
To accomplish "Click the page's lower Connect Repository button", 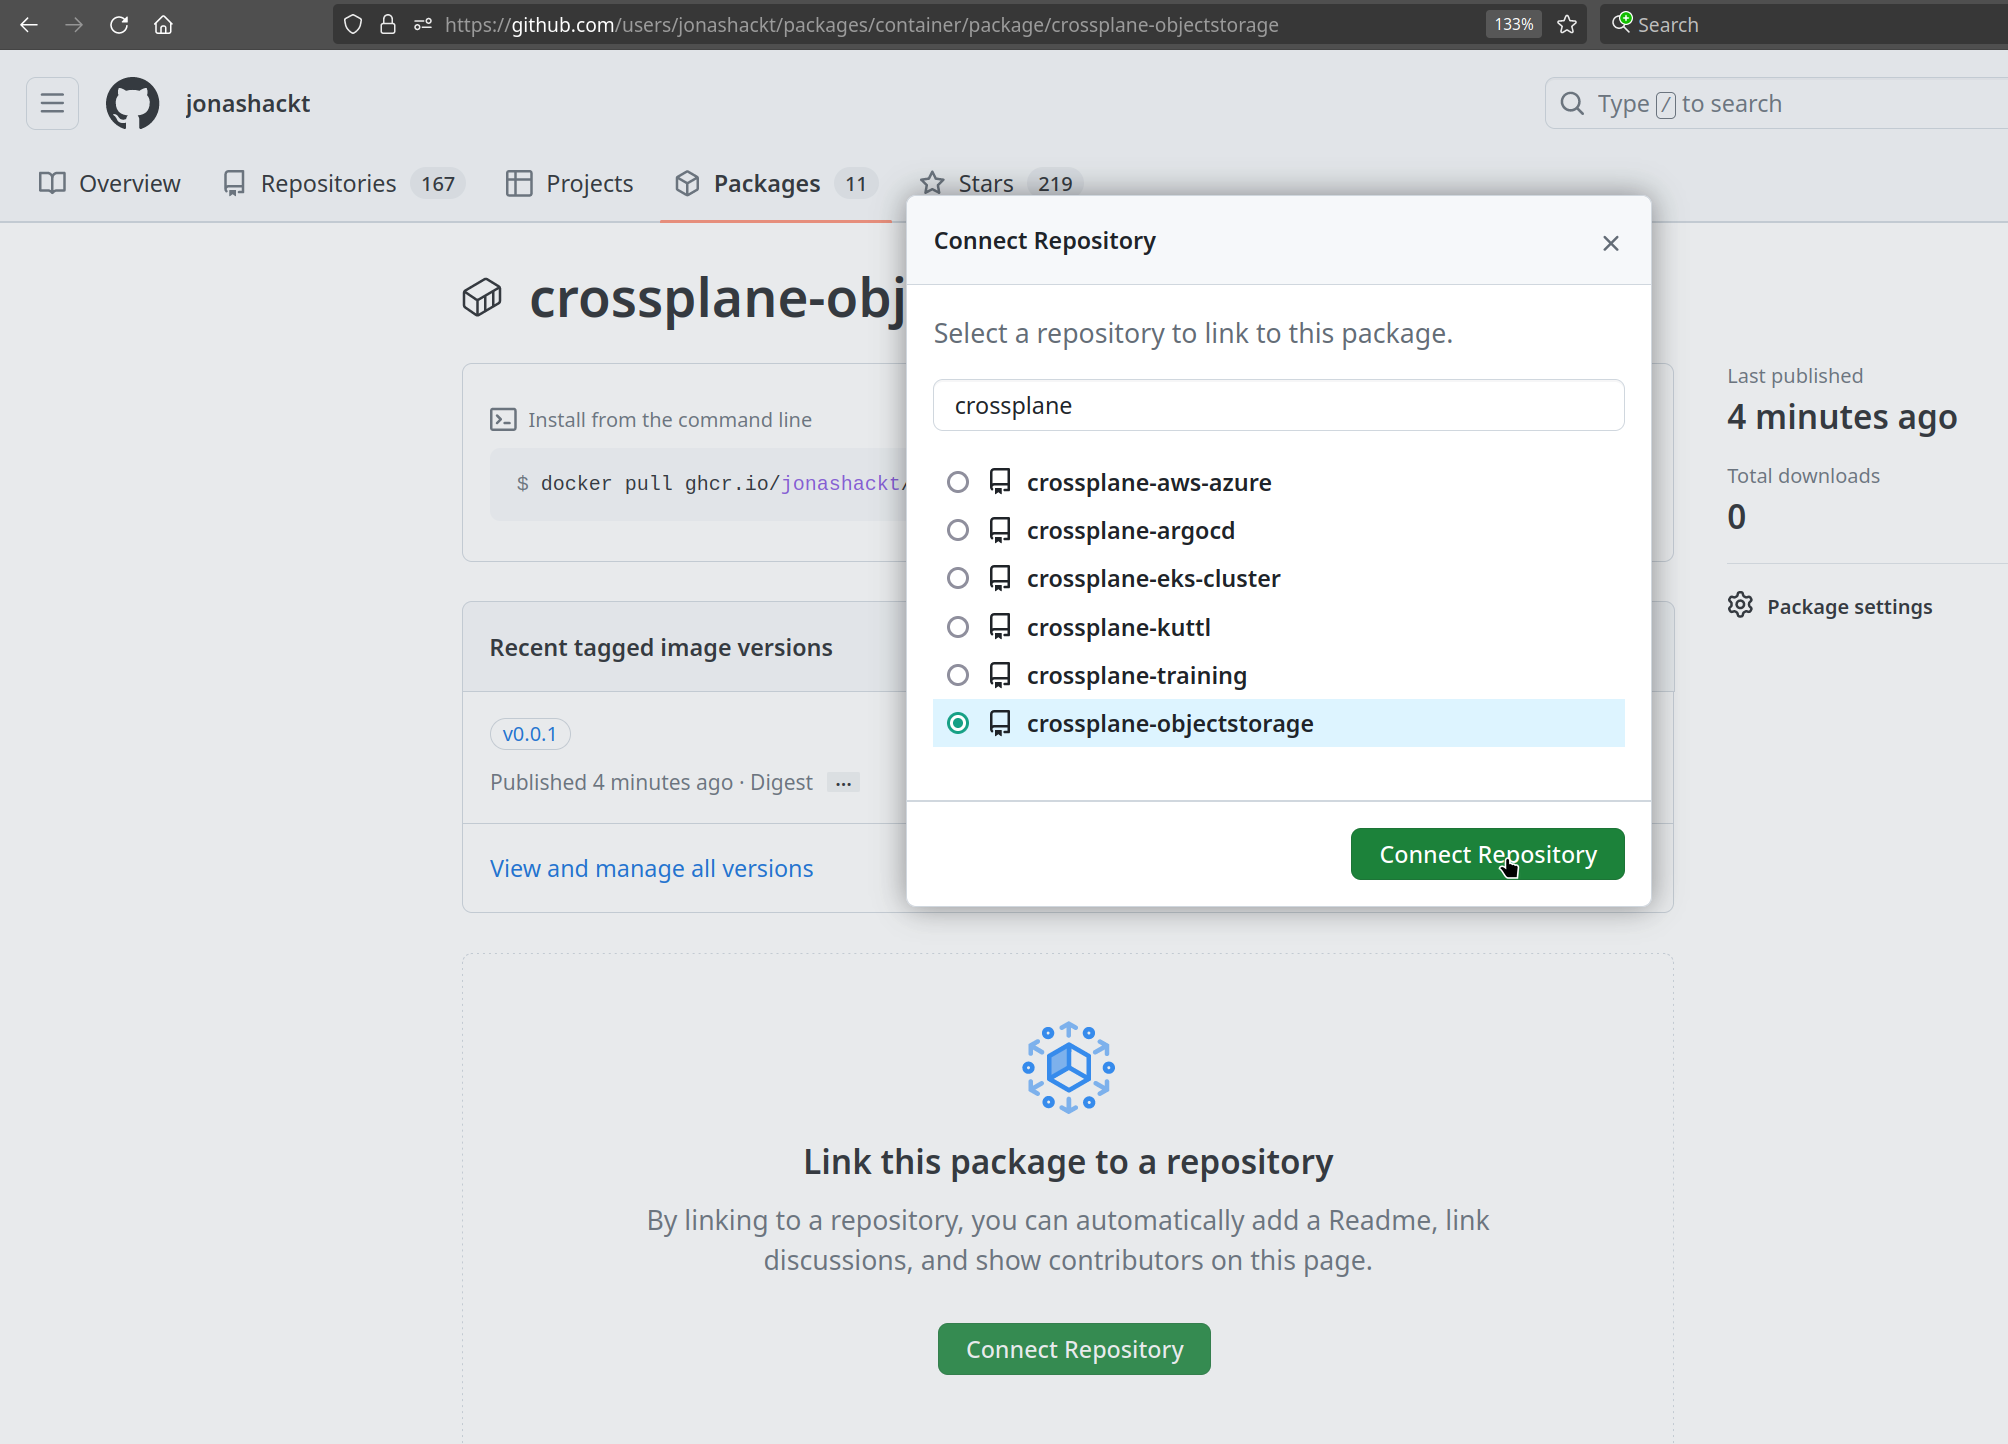I will (x=1074, y=1349).
